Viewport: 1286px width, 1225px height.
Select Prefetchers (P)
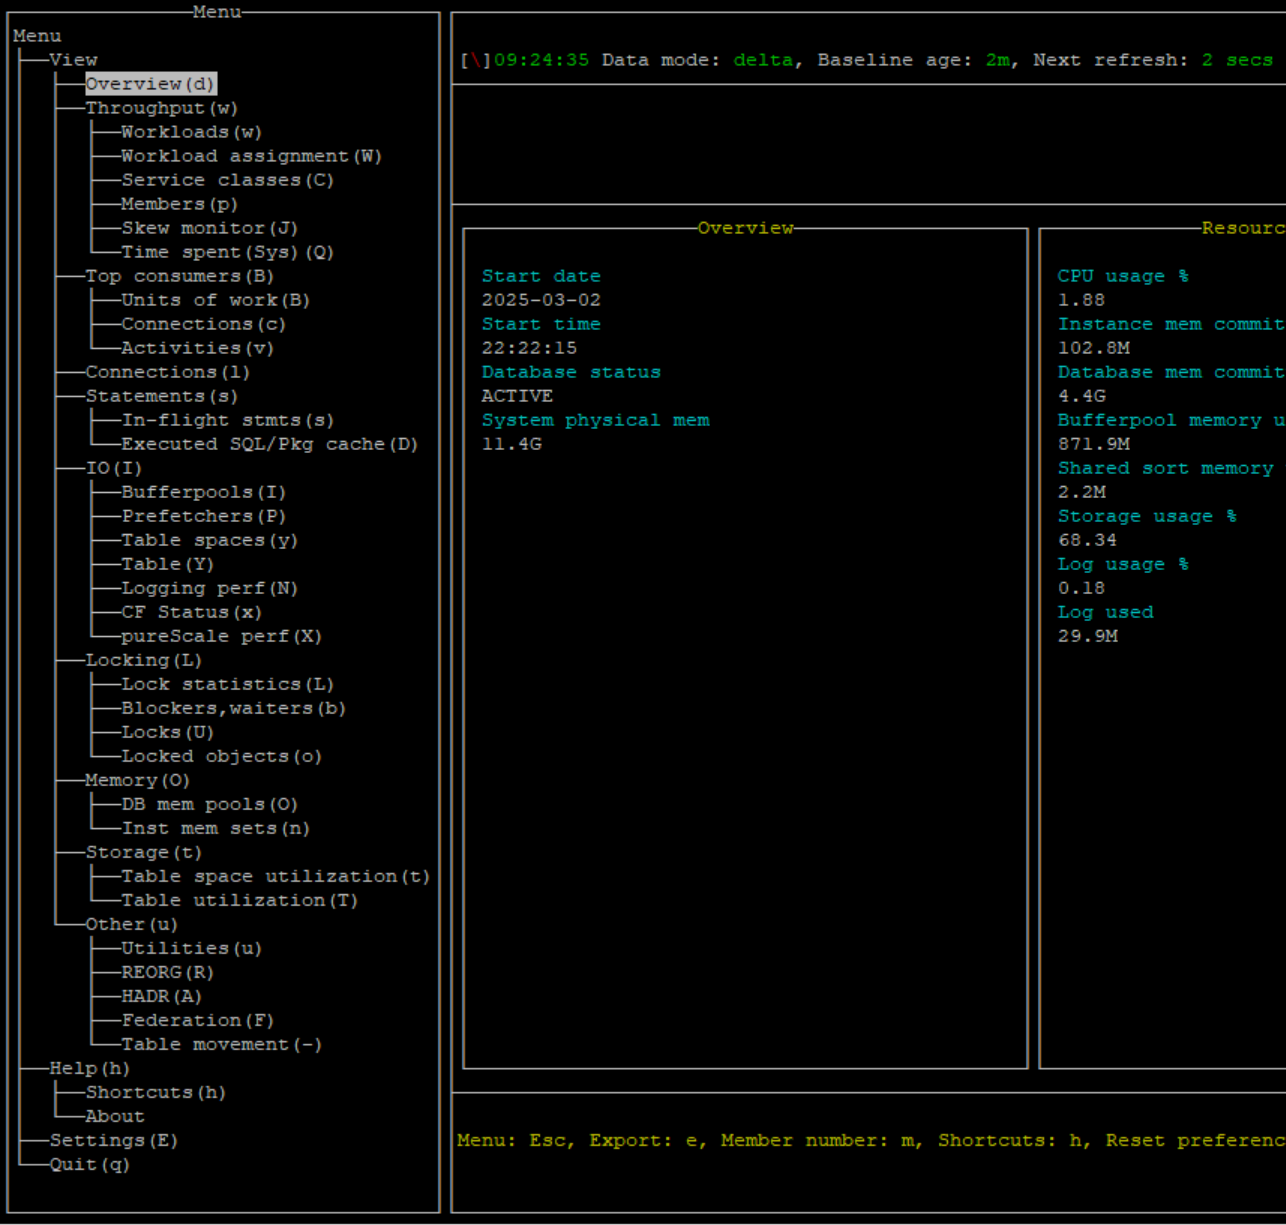coord(204,516)
